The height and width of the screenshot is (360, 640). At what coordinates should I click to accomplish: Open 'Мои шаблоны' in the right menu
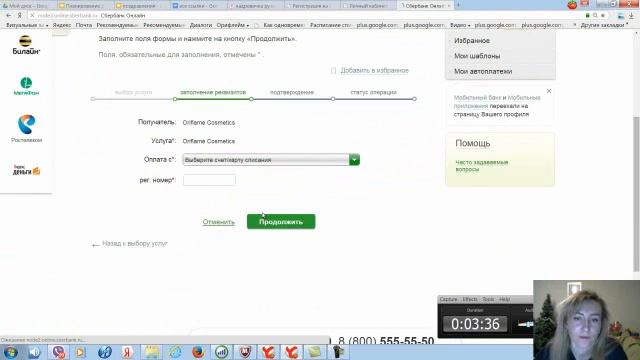coord(477,56)
